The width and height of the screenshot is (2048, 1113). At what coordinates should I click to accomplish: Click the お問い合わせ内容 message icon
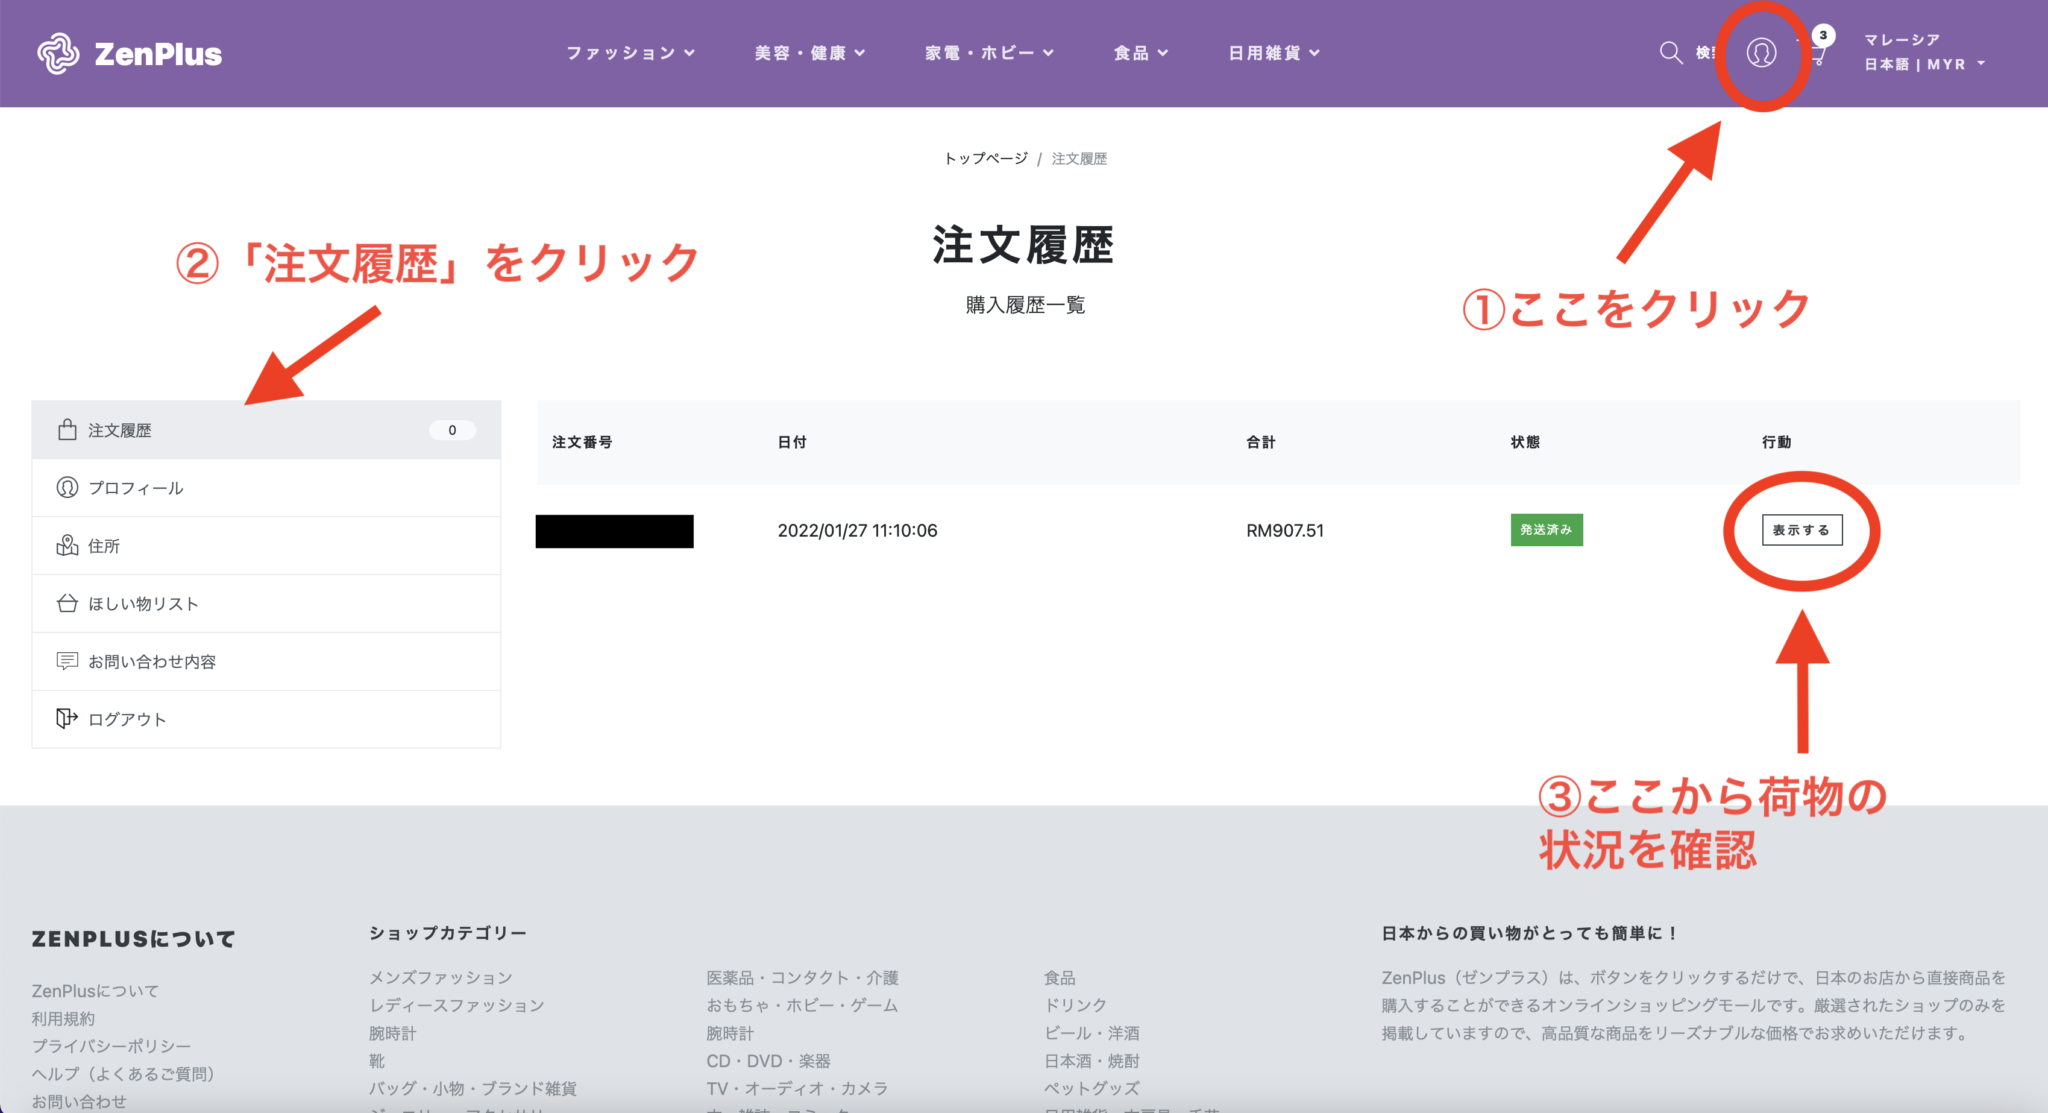66,660
